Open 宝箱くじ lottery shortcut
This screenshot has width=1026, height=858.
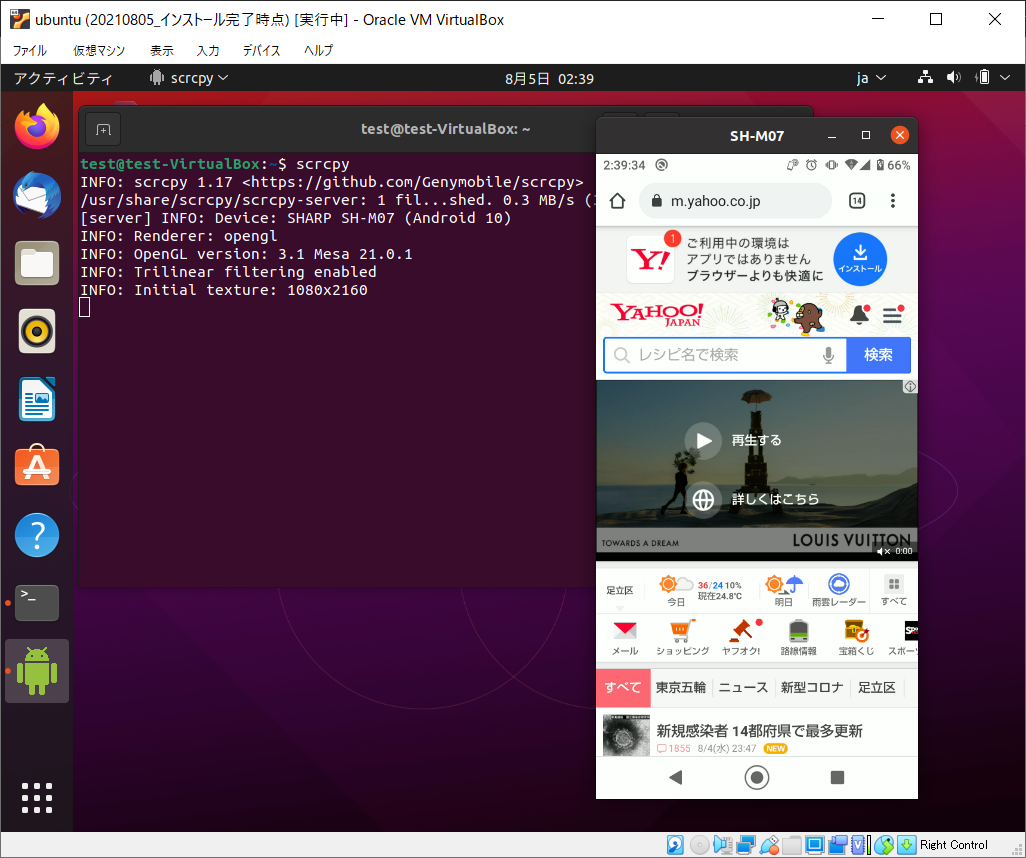(x=856, y=638)
